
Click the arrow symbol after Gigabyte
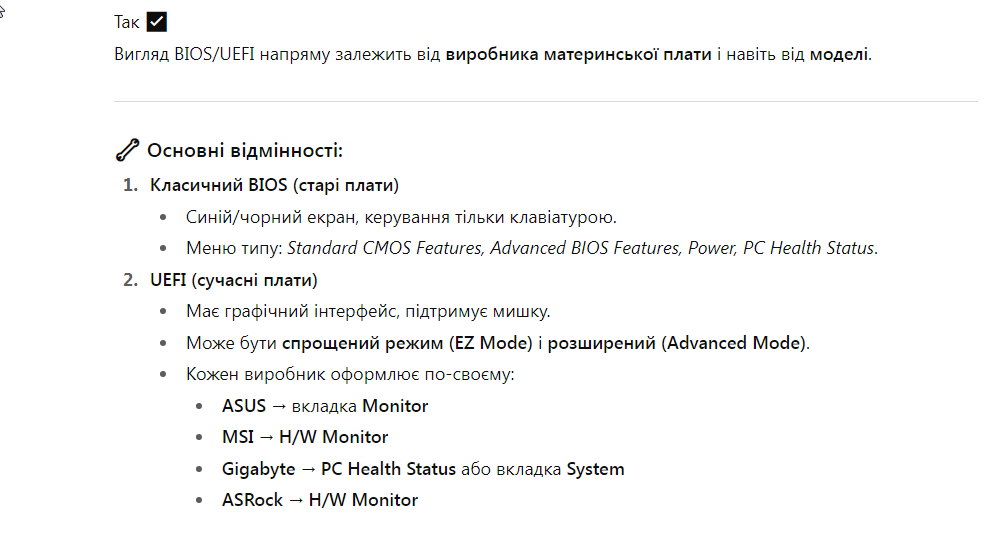click(308, 469)
